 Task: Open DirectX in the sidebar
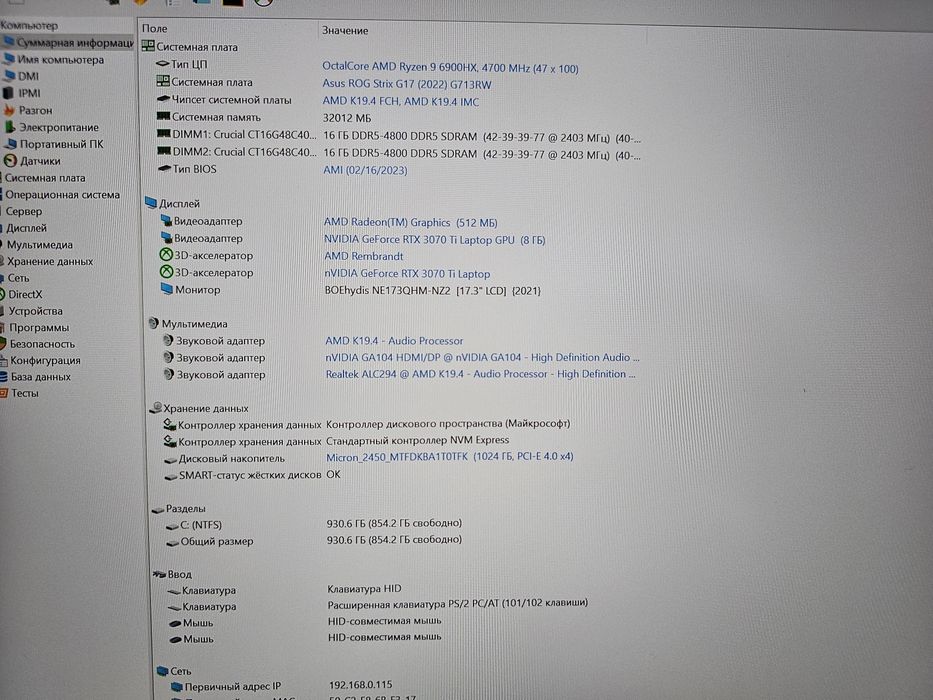point(25,294)
